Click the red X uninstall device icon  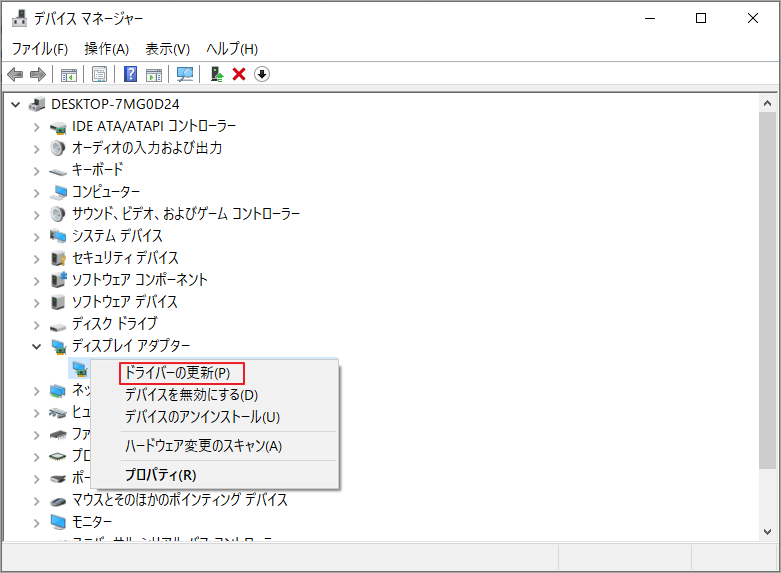[239, 74]
